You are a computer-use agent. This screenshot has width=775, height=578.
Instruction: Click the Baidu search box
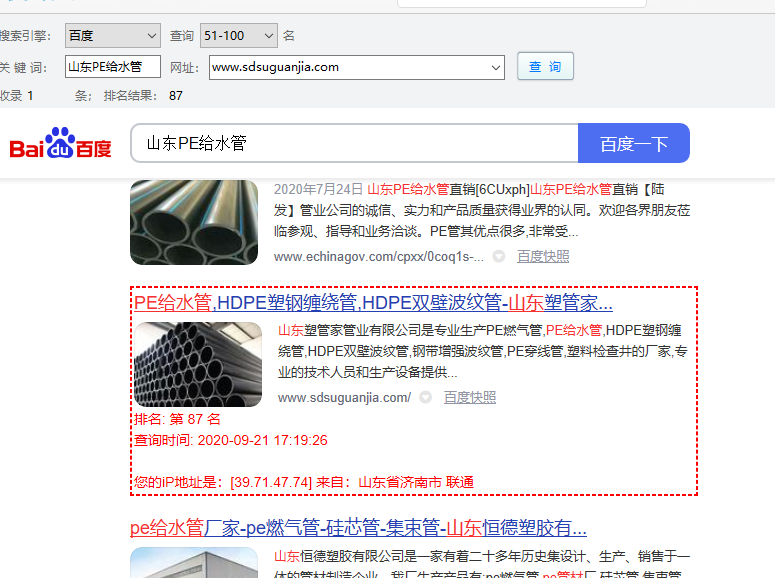(354, 143)
